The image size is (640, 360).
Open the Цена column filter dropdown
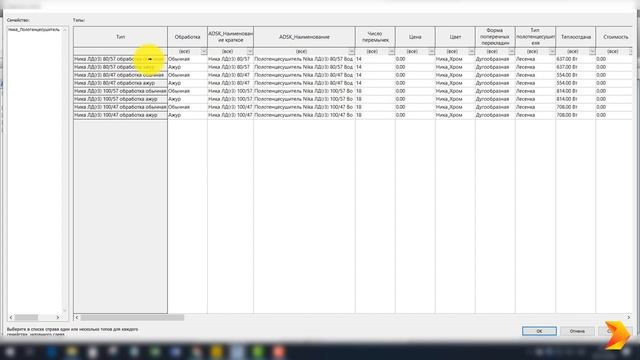point(431,51)
